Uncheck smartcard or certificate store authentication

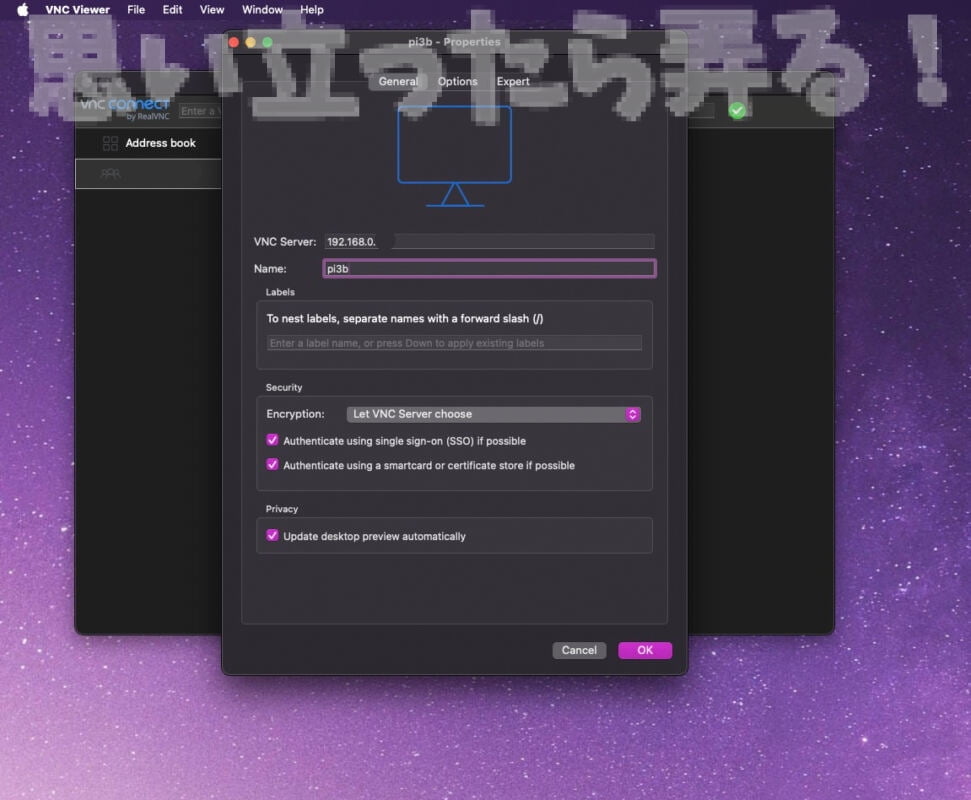[x=272, y=465]
